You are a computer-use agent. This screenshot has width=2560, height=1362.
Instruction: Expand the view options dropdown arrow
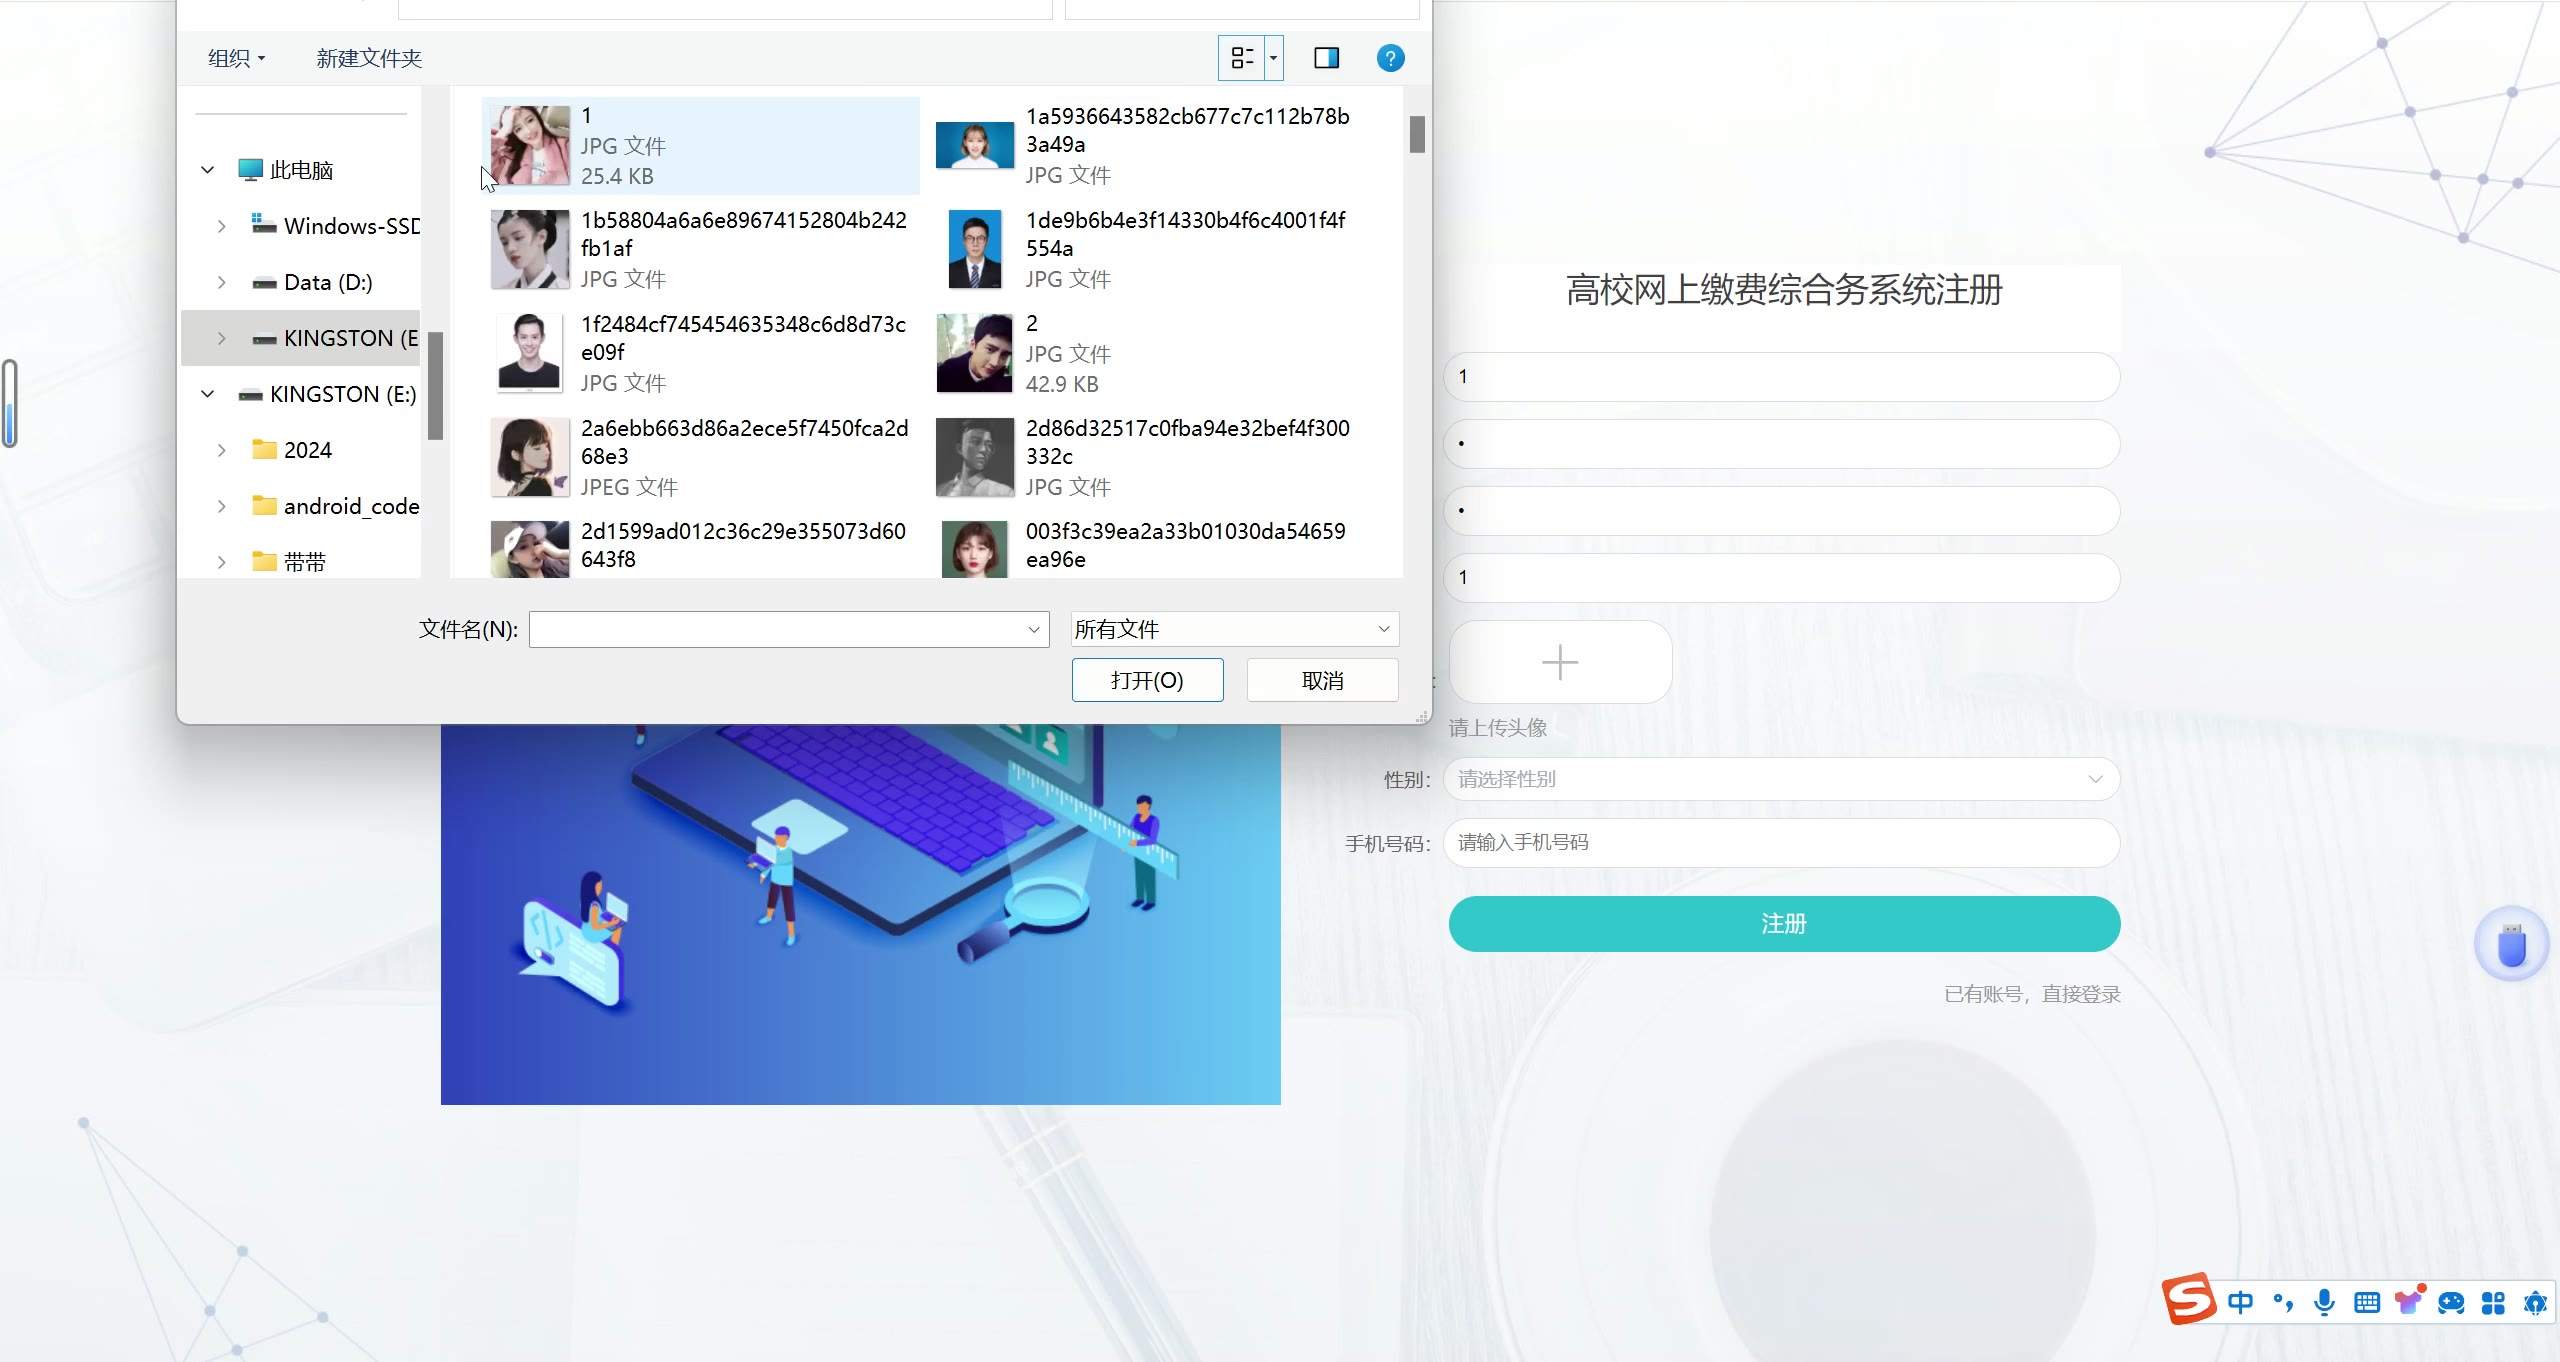click(x=1274, y=58)
